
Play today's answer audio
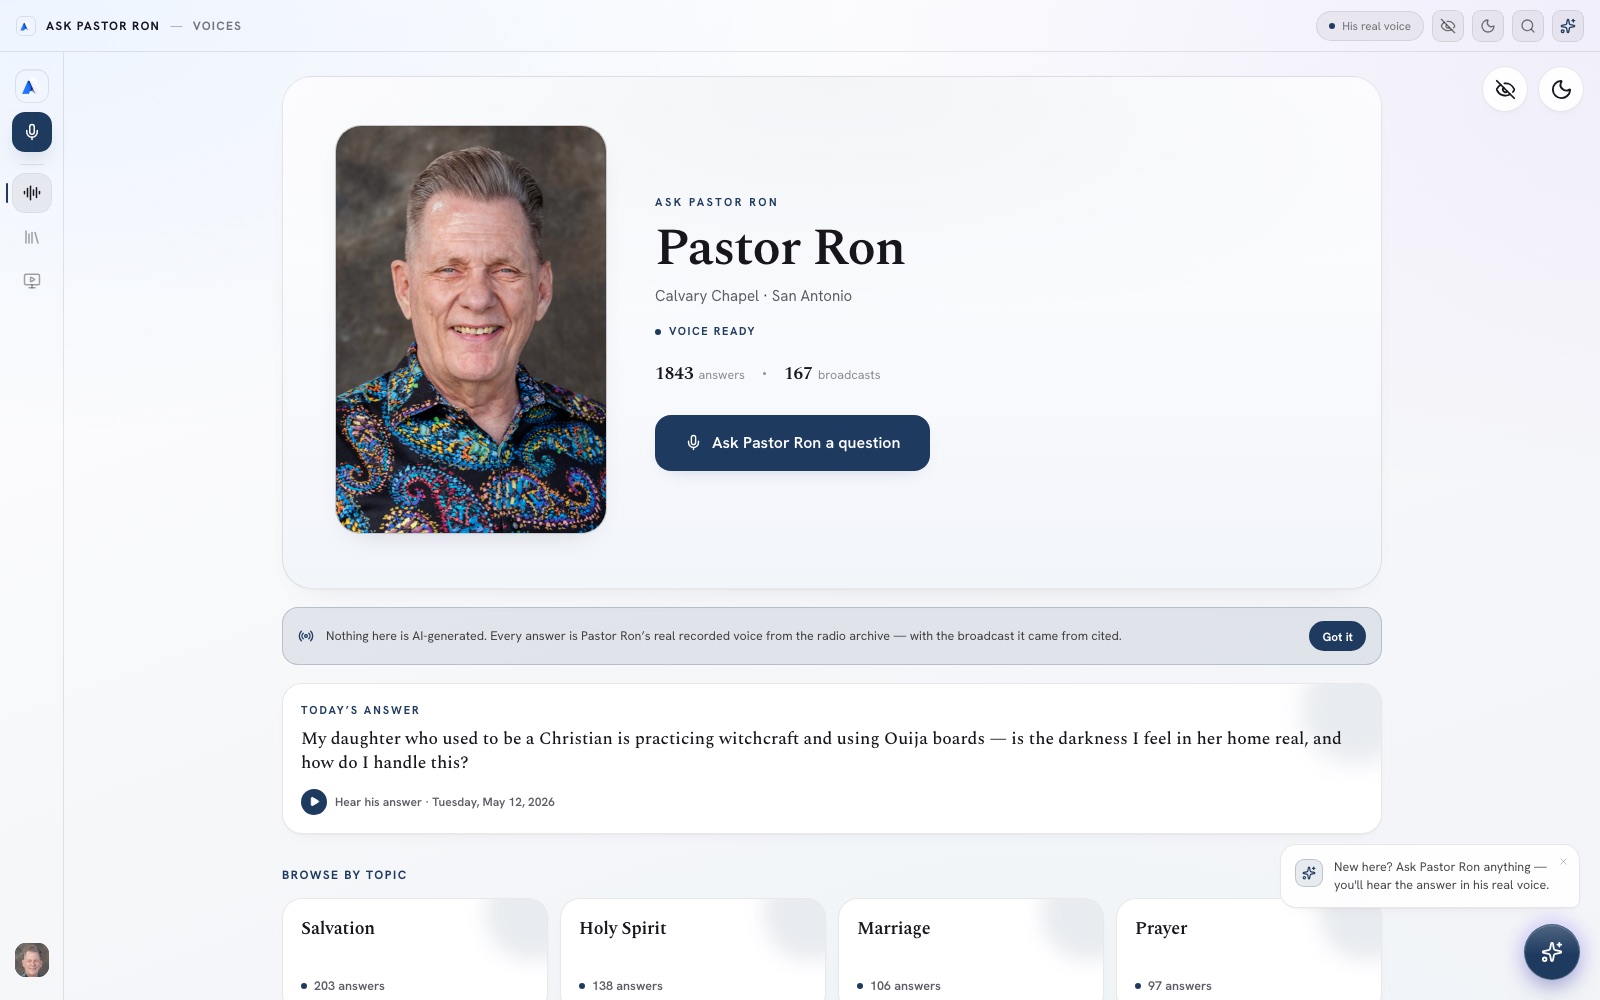pyautogui.click(x=314, y=802)
